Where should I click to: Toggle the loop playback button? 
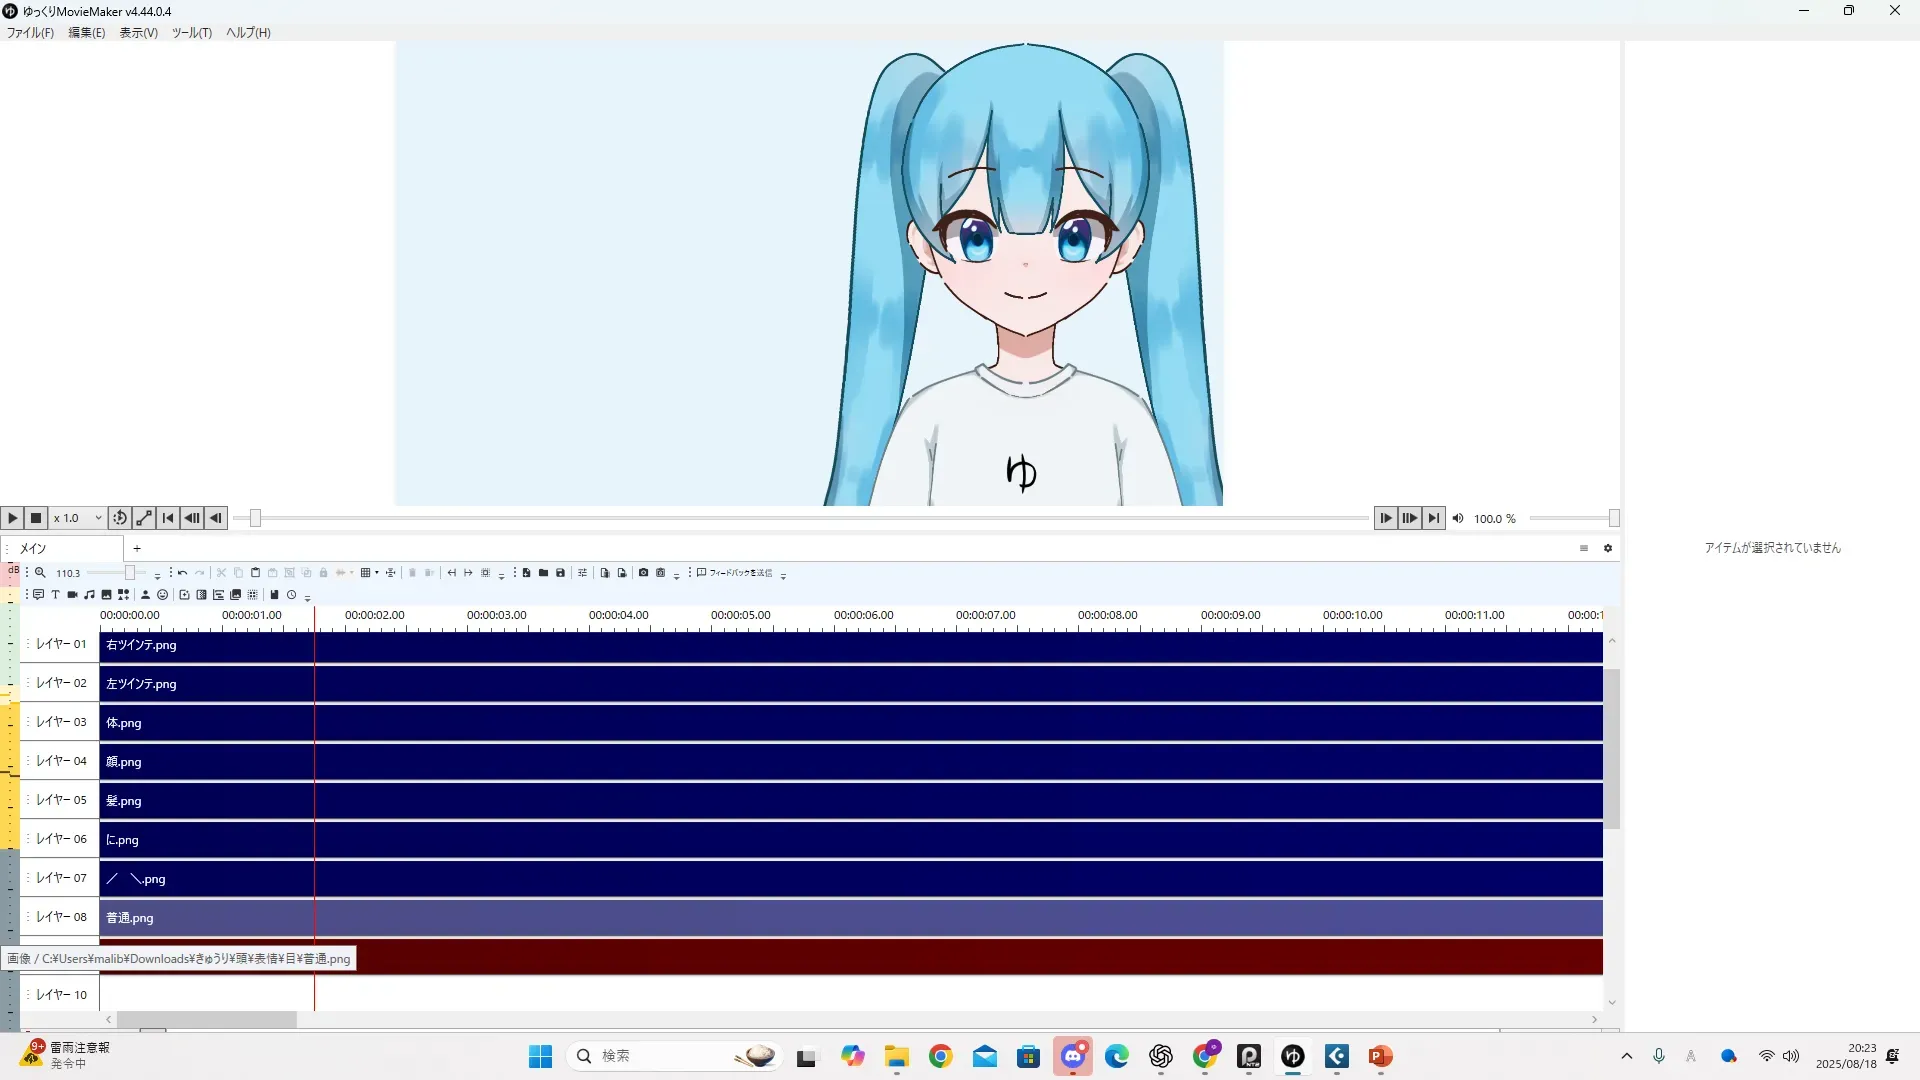pos(120,518)
